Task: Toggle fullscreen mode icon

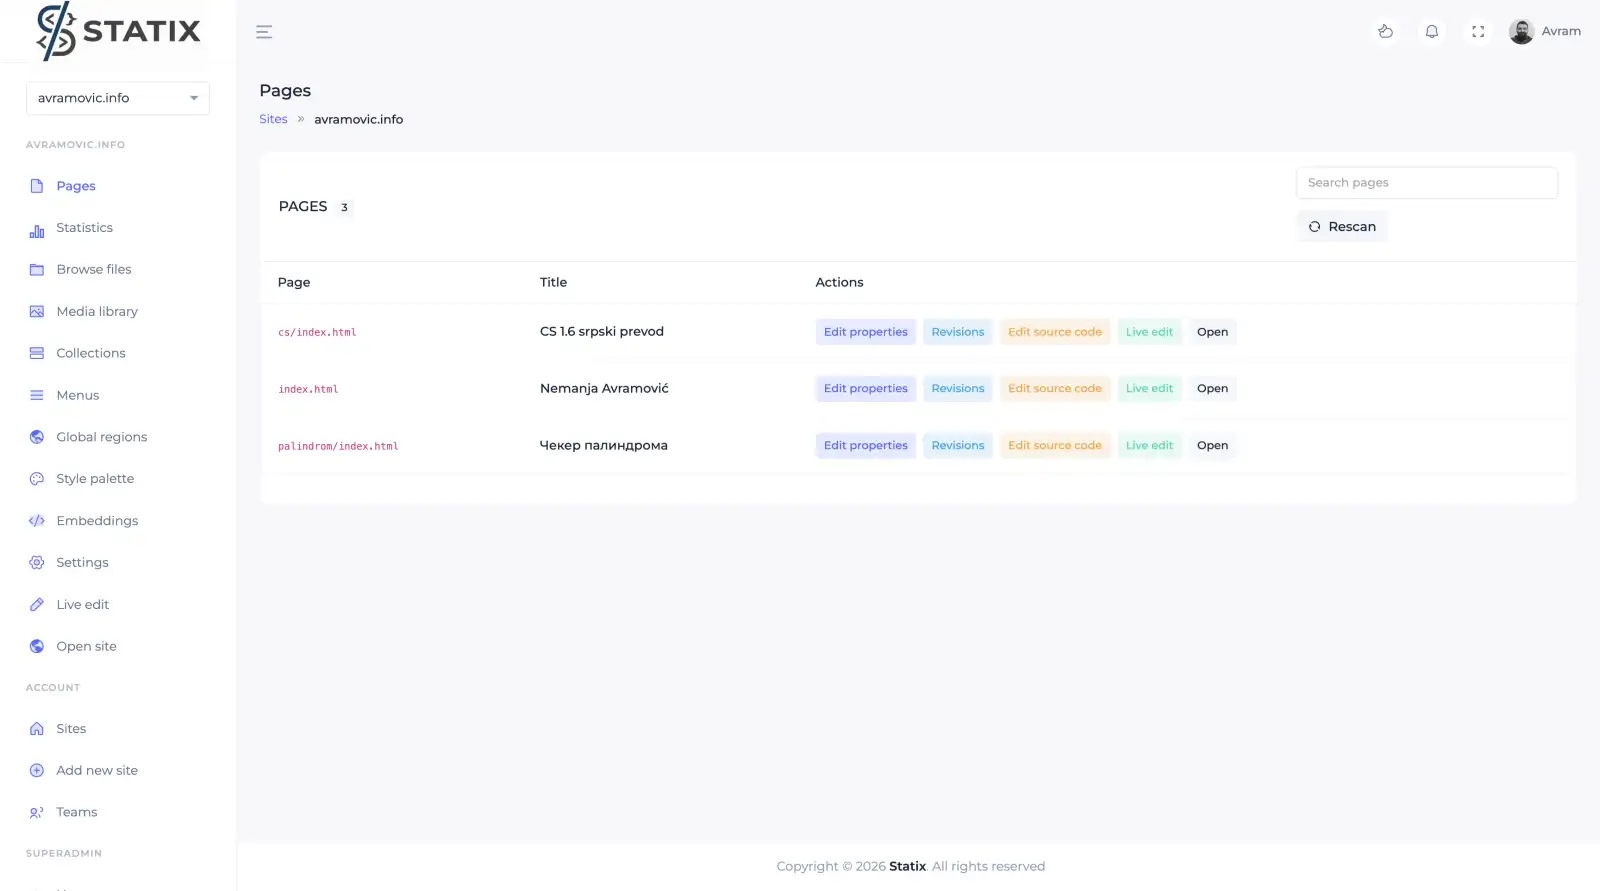Action: (1478, 32)
